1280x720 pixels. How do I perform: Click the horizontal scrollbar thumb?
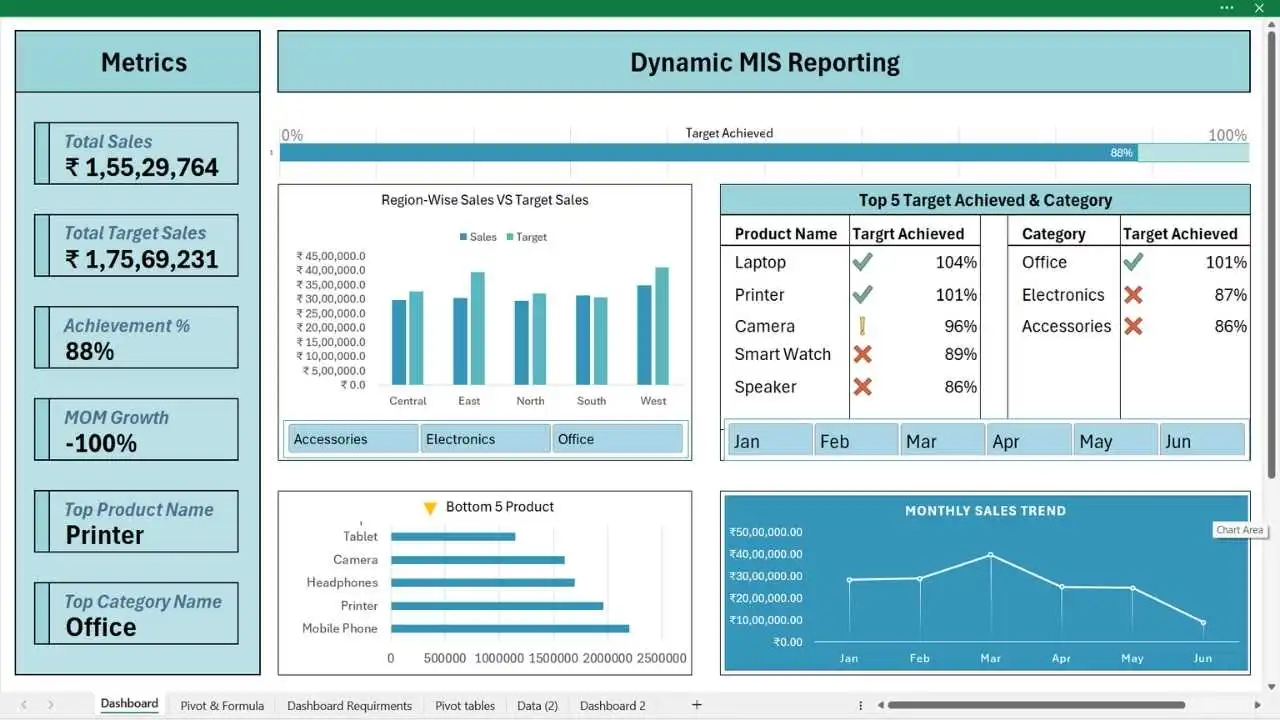pyautogui.click(x=1036, y=705)
